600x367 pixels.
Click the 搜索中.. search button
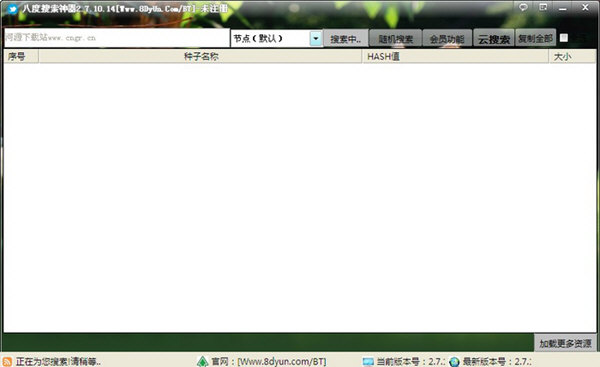coord(346,39)
